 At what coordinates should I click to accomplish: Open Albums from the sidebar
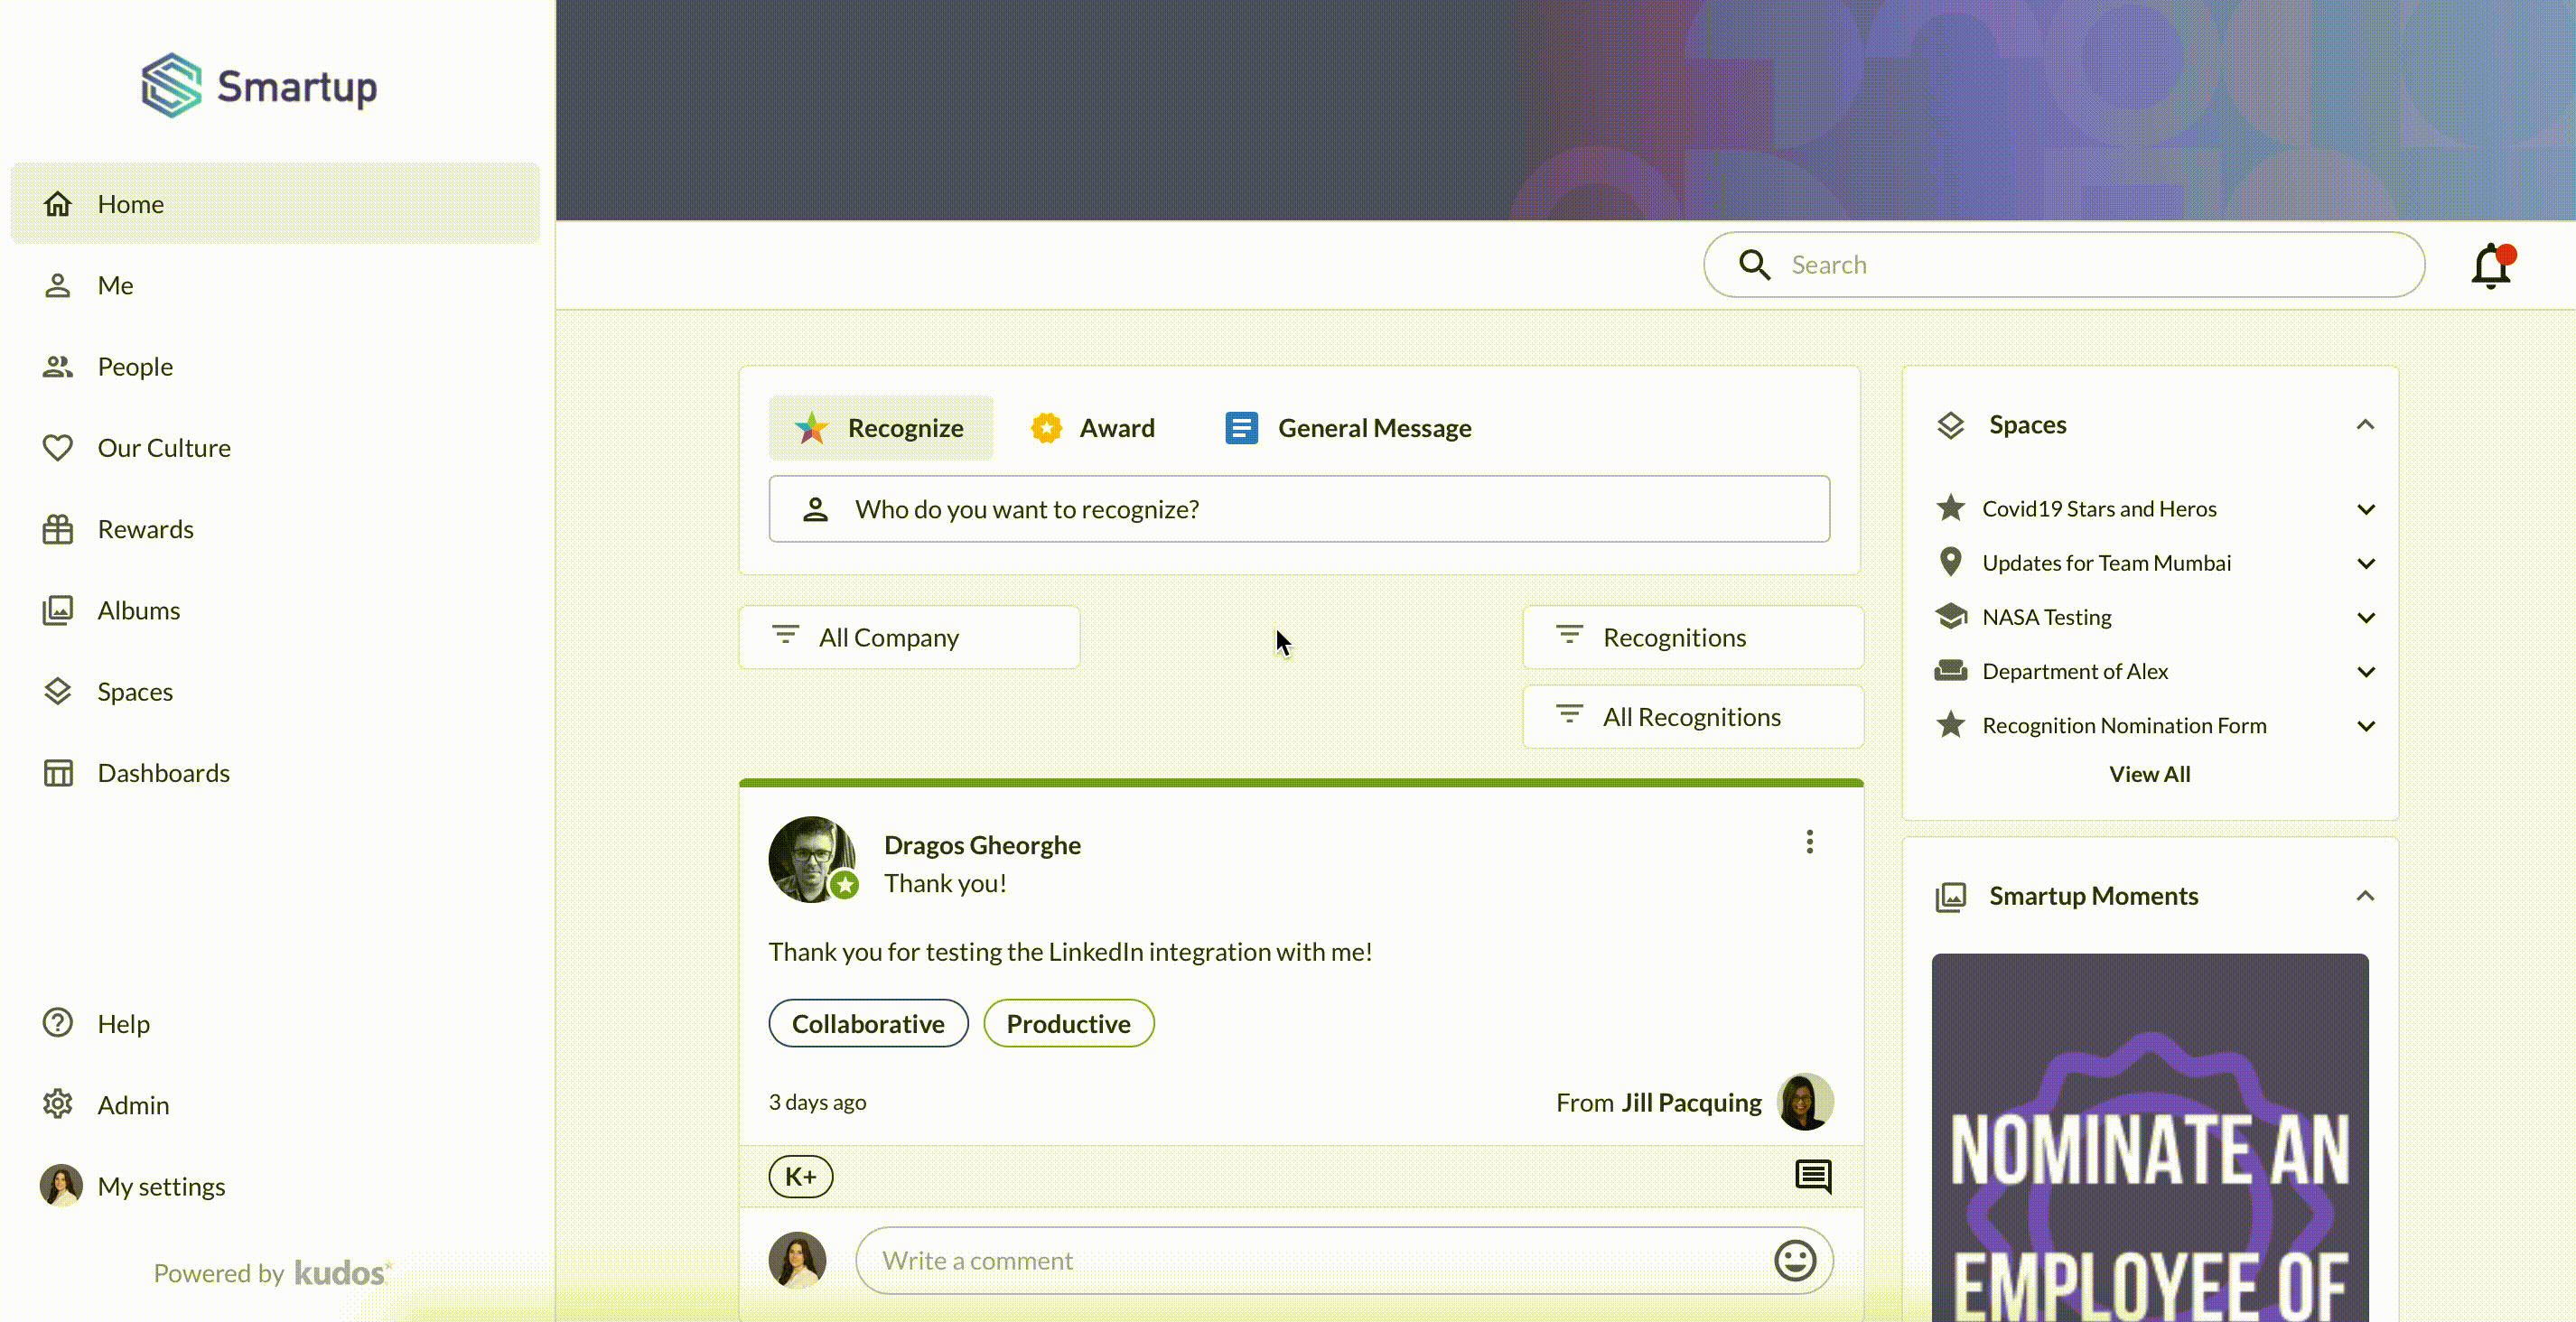(275, 610)
